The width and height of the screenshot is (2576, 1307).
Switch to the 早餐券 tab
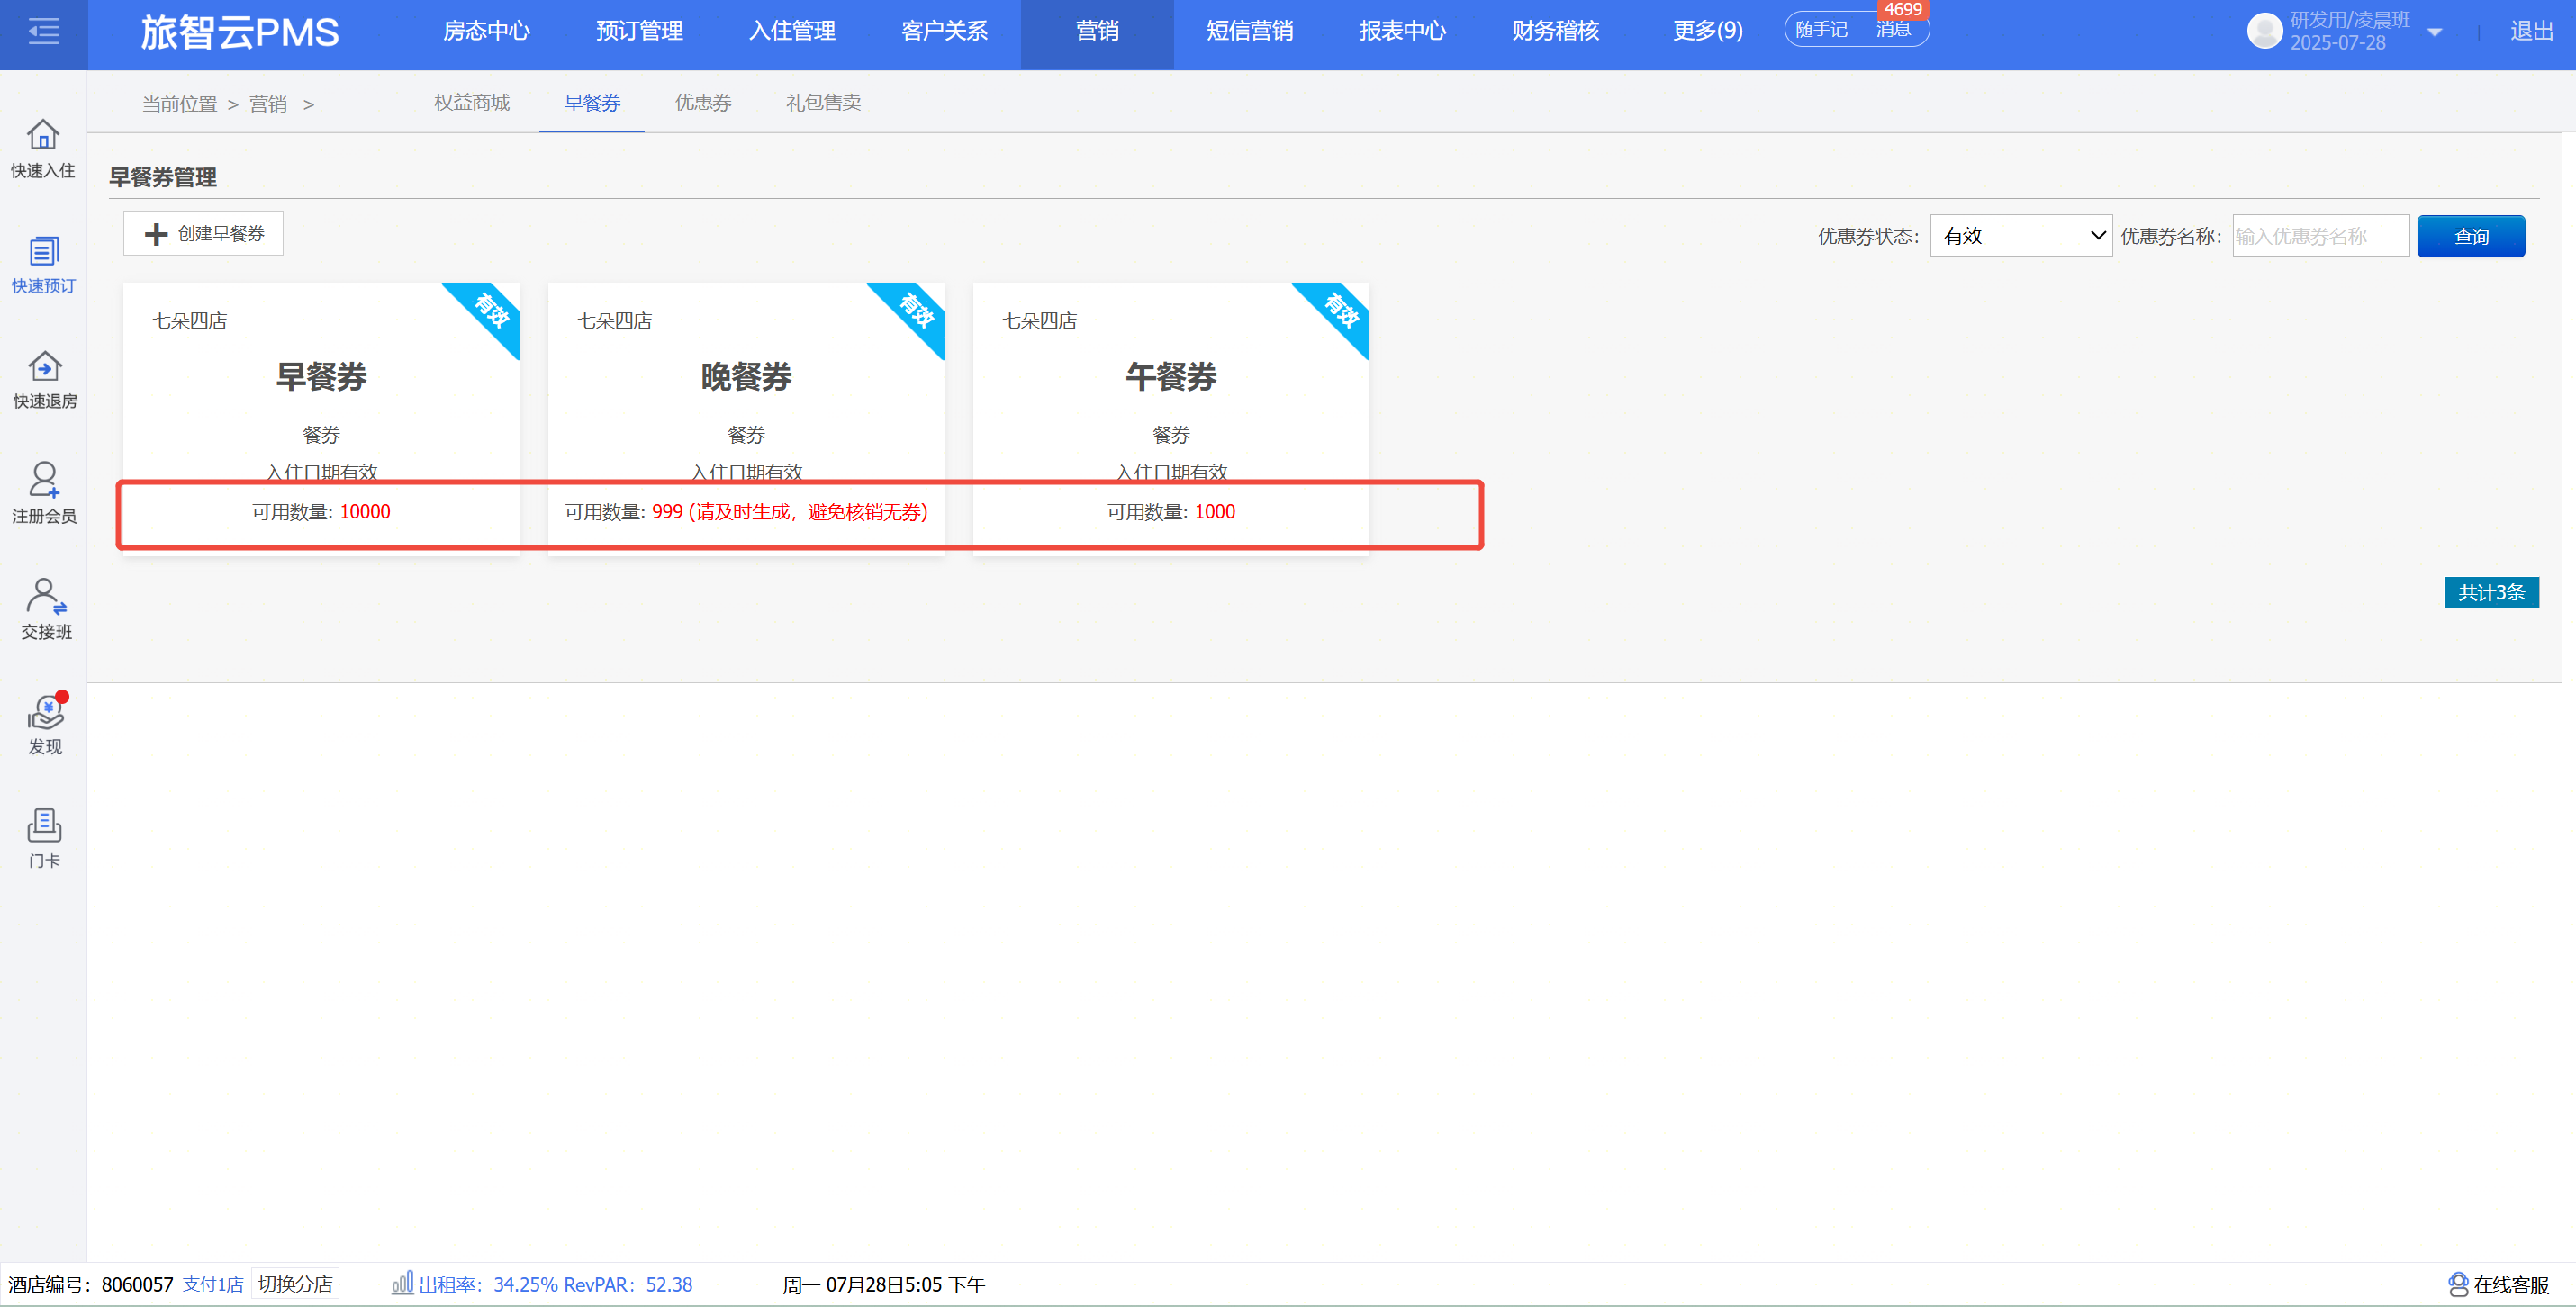(592, 103)
